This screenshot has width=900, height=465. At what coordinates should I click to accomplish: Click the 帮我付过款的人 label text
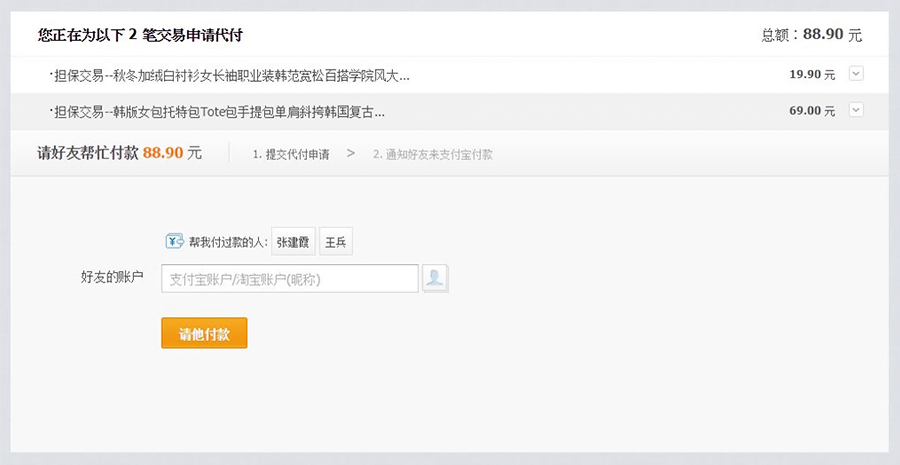point(228,242)
